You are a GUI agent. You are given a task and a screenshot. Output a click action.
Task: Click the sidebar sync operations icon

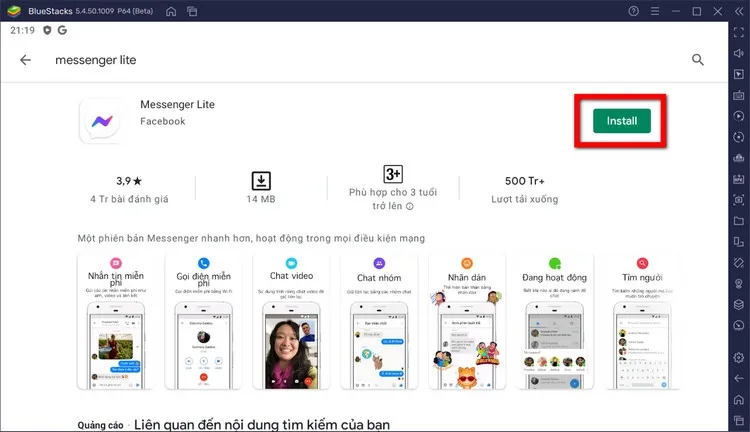coord(739,137)
